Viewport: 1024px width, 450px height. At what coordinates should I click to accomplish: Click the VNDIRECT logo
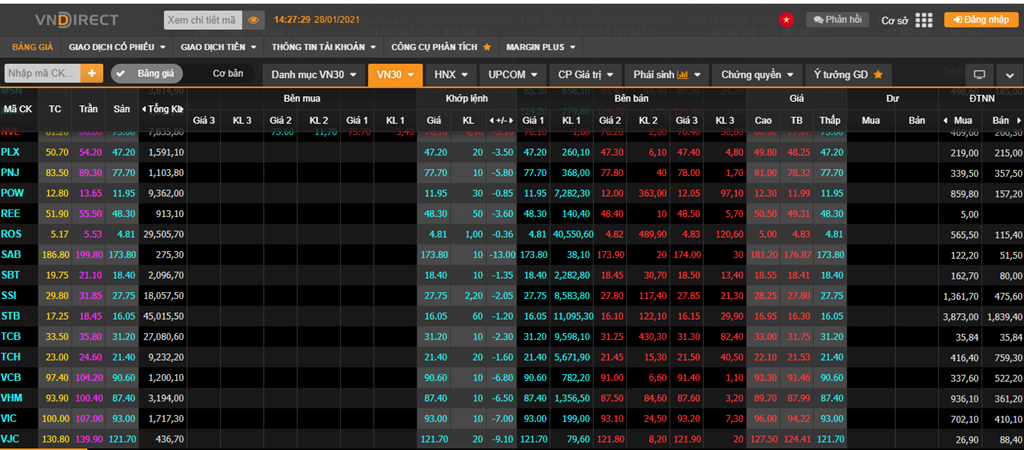coord(62,19)
